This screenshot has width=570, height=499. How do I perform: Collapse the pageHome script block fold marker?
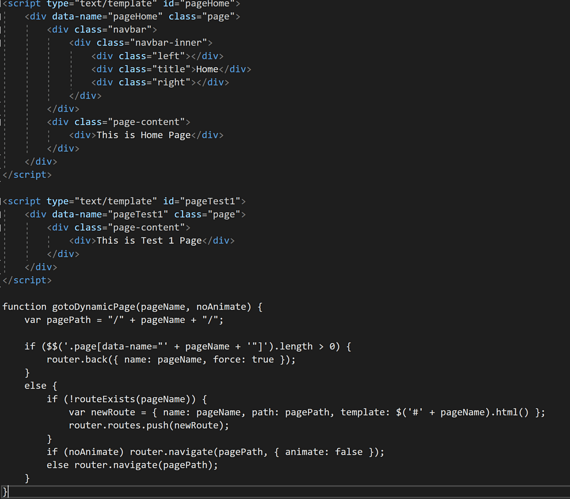pyautogui.click(x=1, y=4)
